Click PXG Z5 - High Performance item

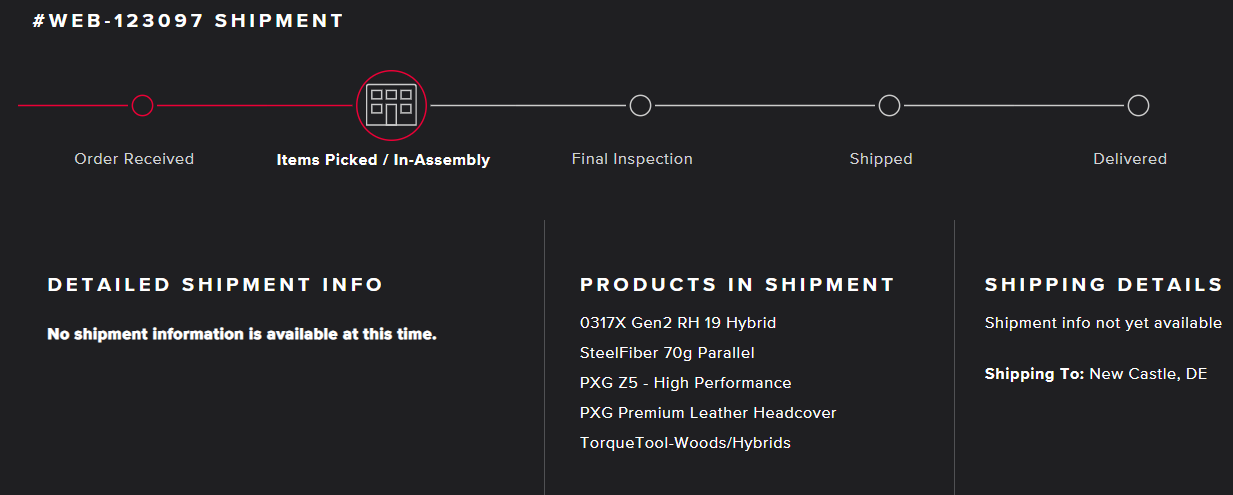point(685,383)
